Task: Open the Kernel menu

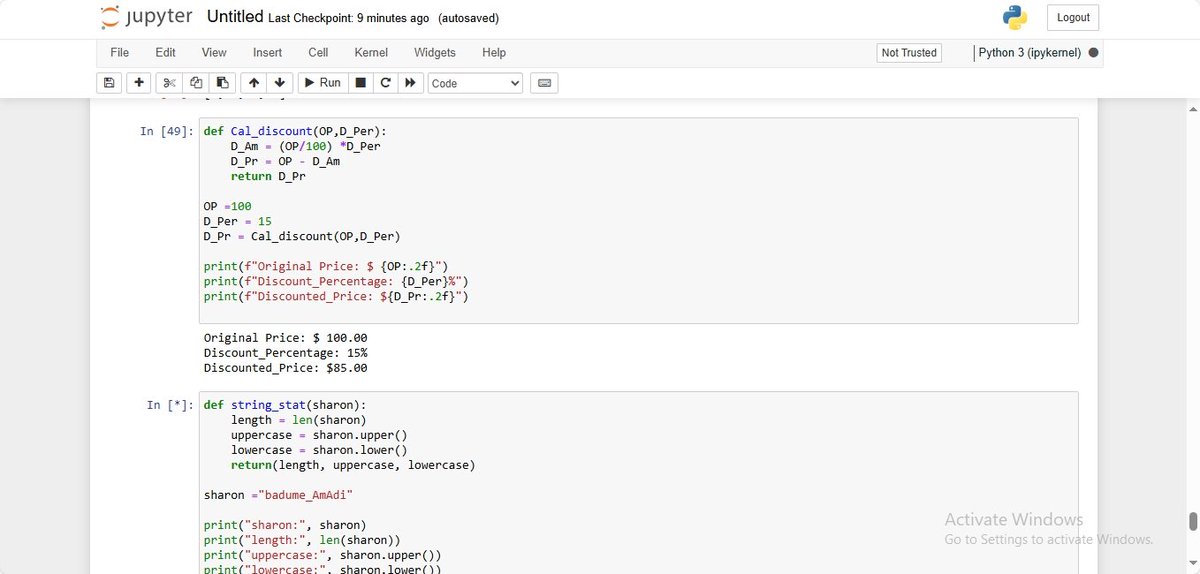Action: coord(371,53)
